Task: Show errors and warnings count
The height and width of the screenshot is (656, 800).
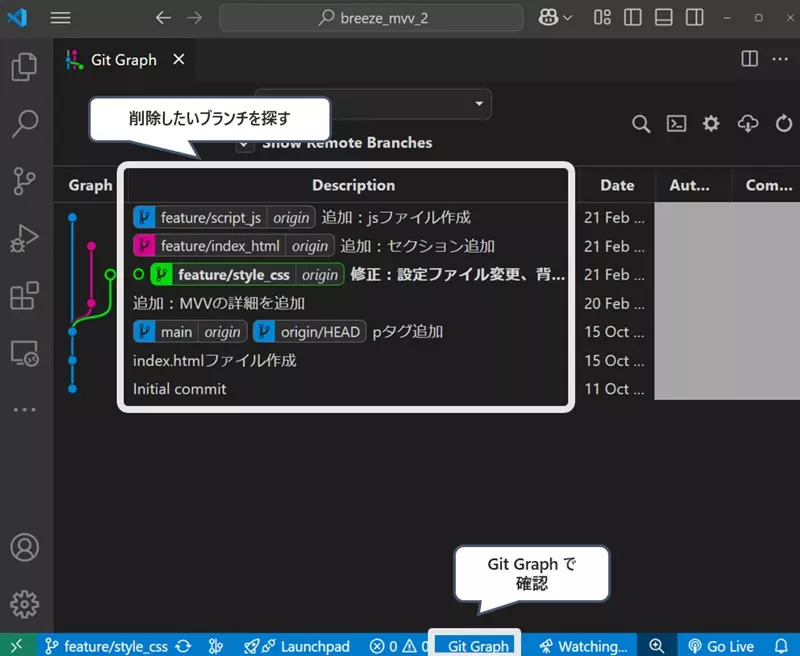Action: pos(398,646)
